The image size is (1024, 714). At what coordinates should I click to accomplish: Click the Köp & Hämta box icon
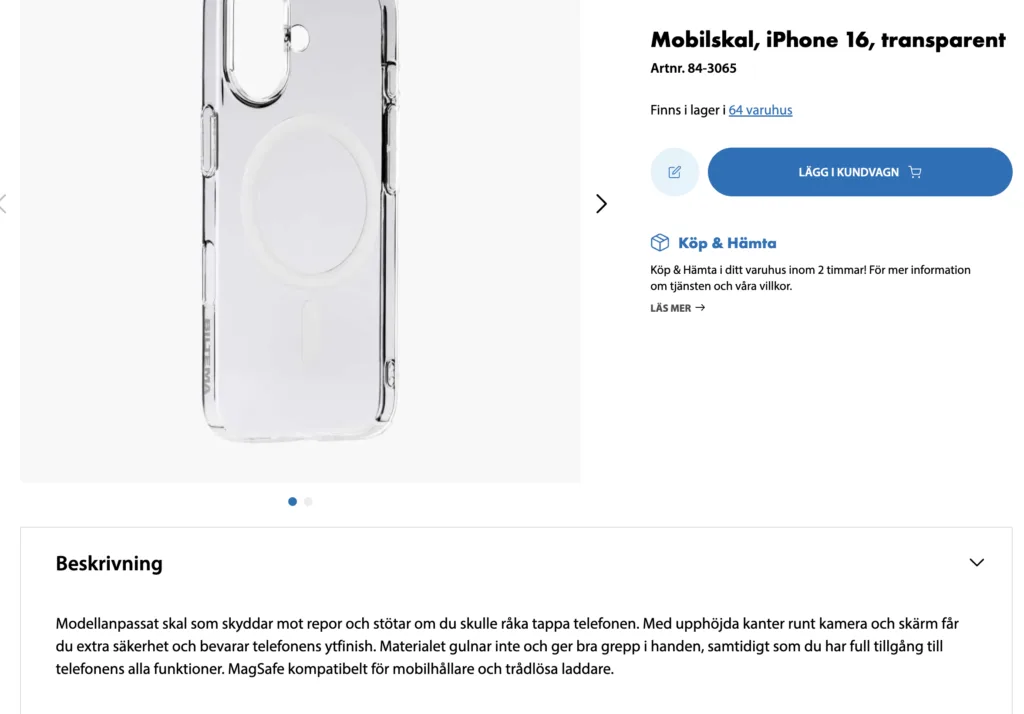[660, 243]
